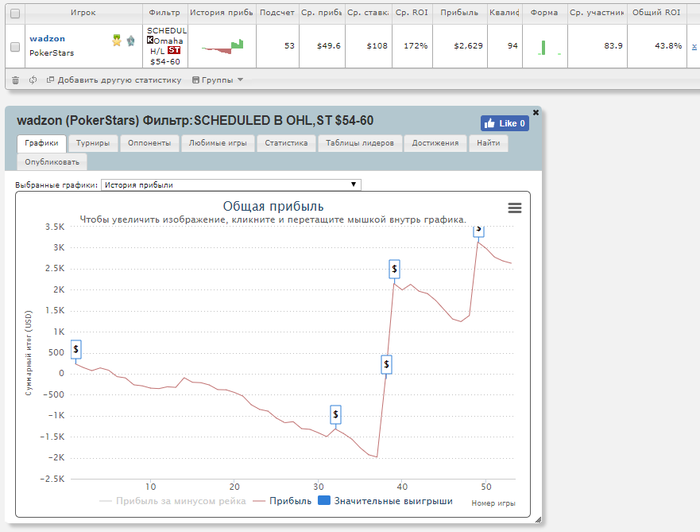Open the Найти tab
Image resolution: width=700 pixels, height=532 pixels.
click(488, 143)
